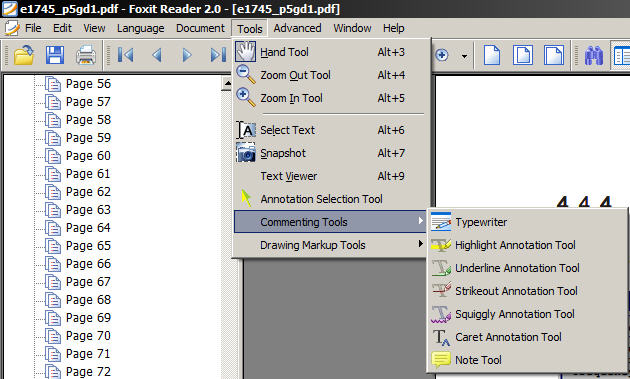Image resolution: width=630 pixels, height=379 pixels.
Task: Open a file with the folder toolbar icon
Action: [24, 55]
